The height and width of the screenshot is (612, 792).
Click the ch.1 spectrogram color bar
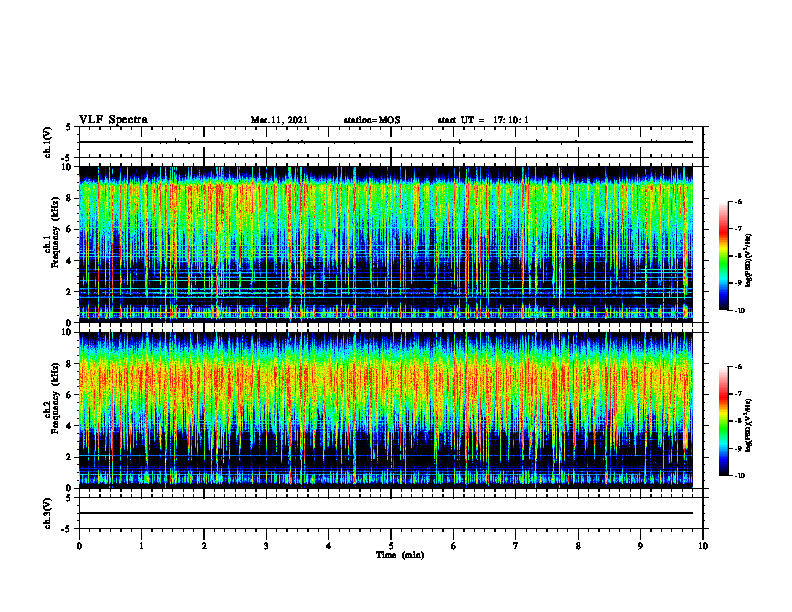[723, 256]
